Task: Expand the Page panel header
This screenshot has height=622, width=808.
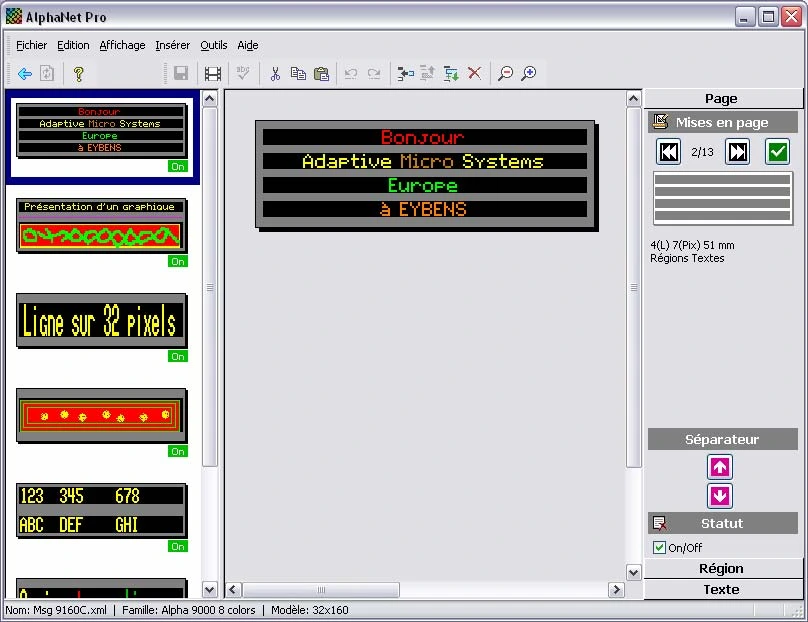Action: tap(723, 98)
